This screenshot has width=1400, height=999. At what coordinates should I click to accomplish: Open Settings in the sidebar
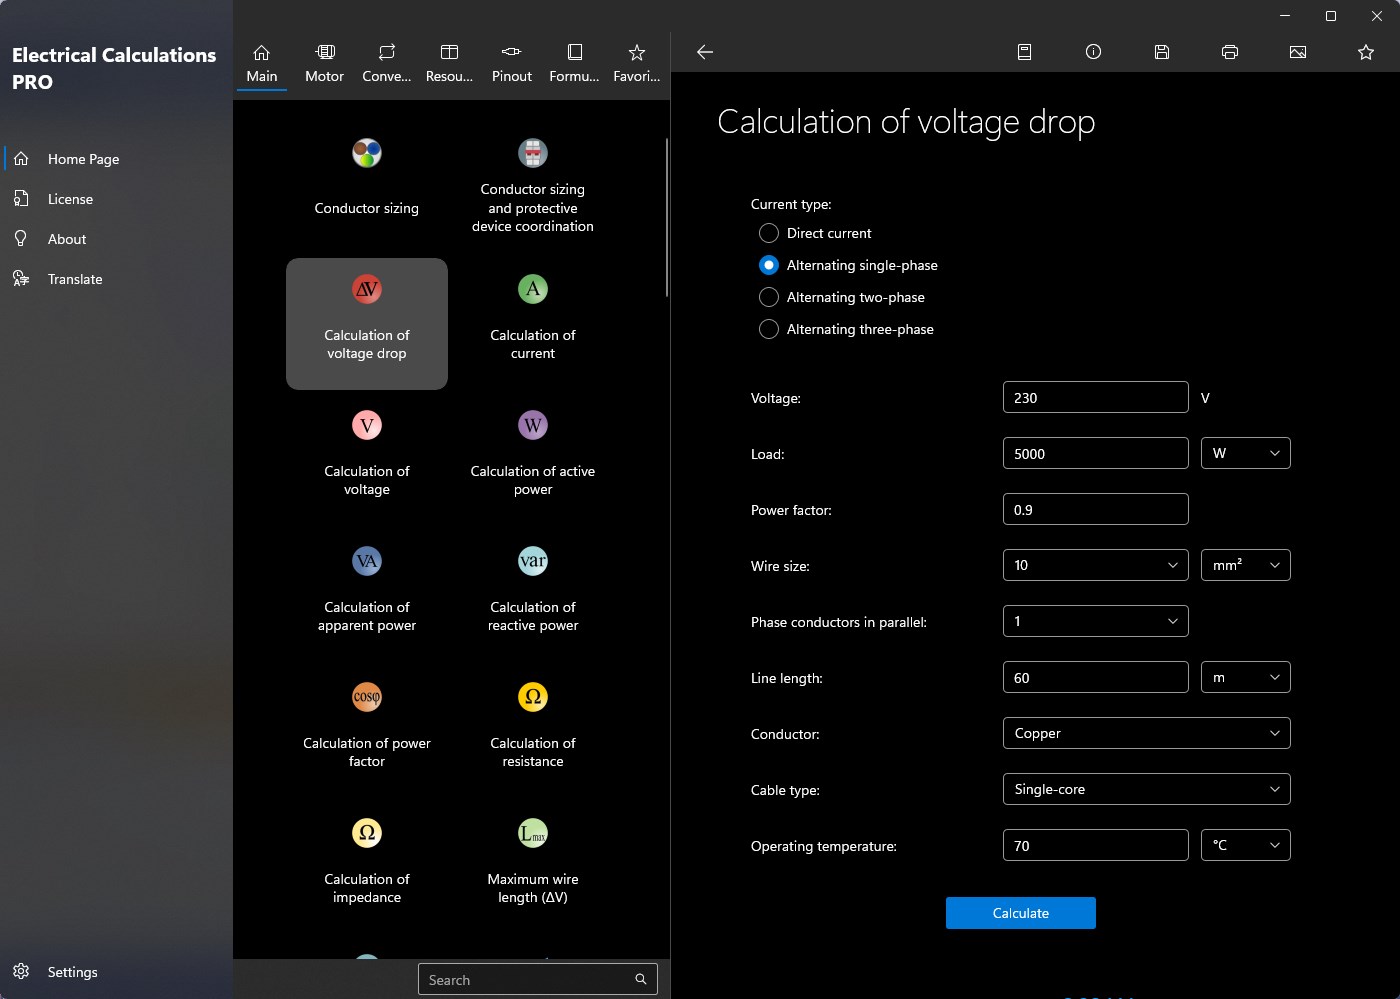pyautogui.click(x=117, y=972)
